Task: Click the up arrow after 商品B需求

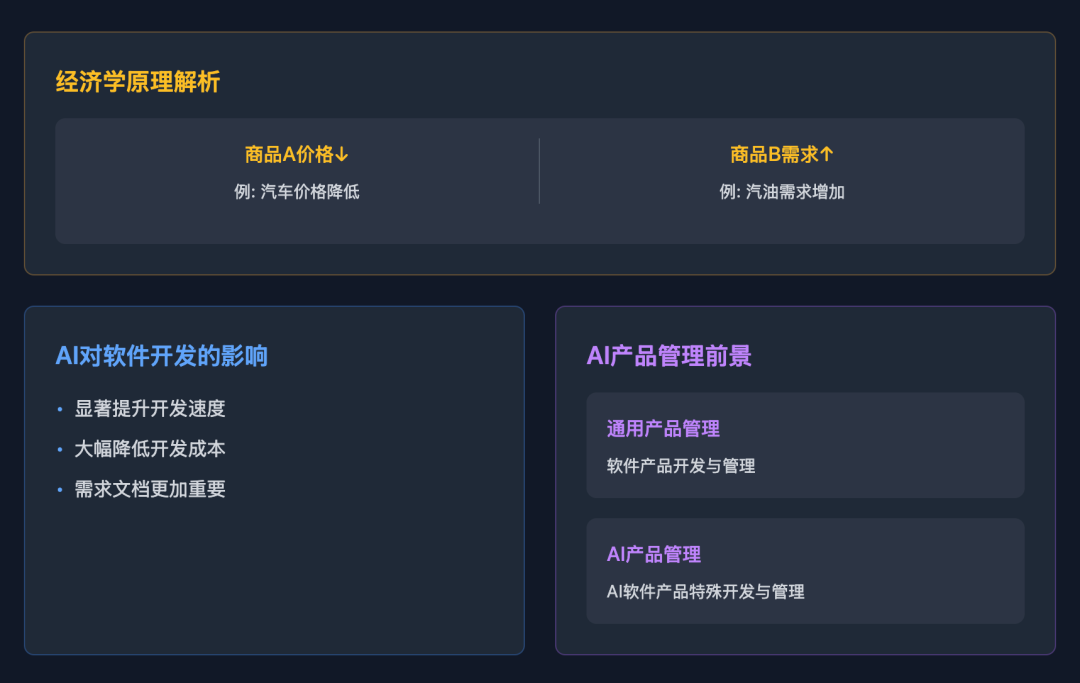Action: (827, 154)
